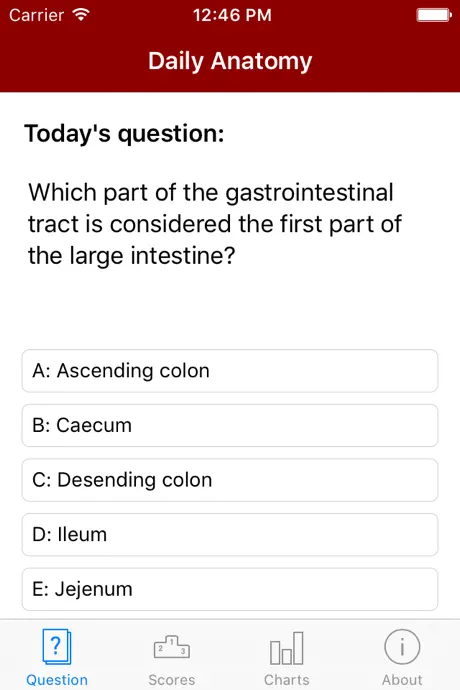
Task: Tap the Question tab label
Action: click(57, 679)
